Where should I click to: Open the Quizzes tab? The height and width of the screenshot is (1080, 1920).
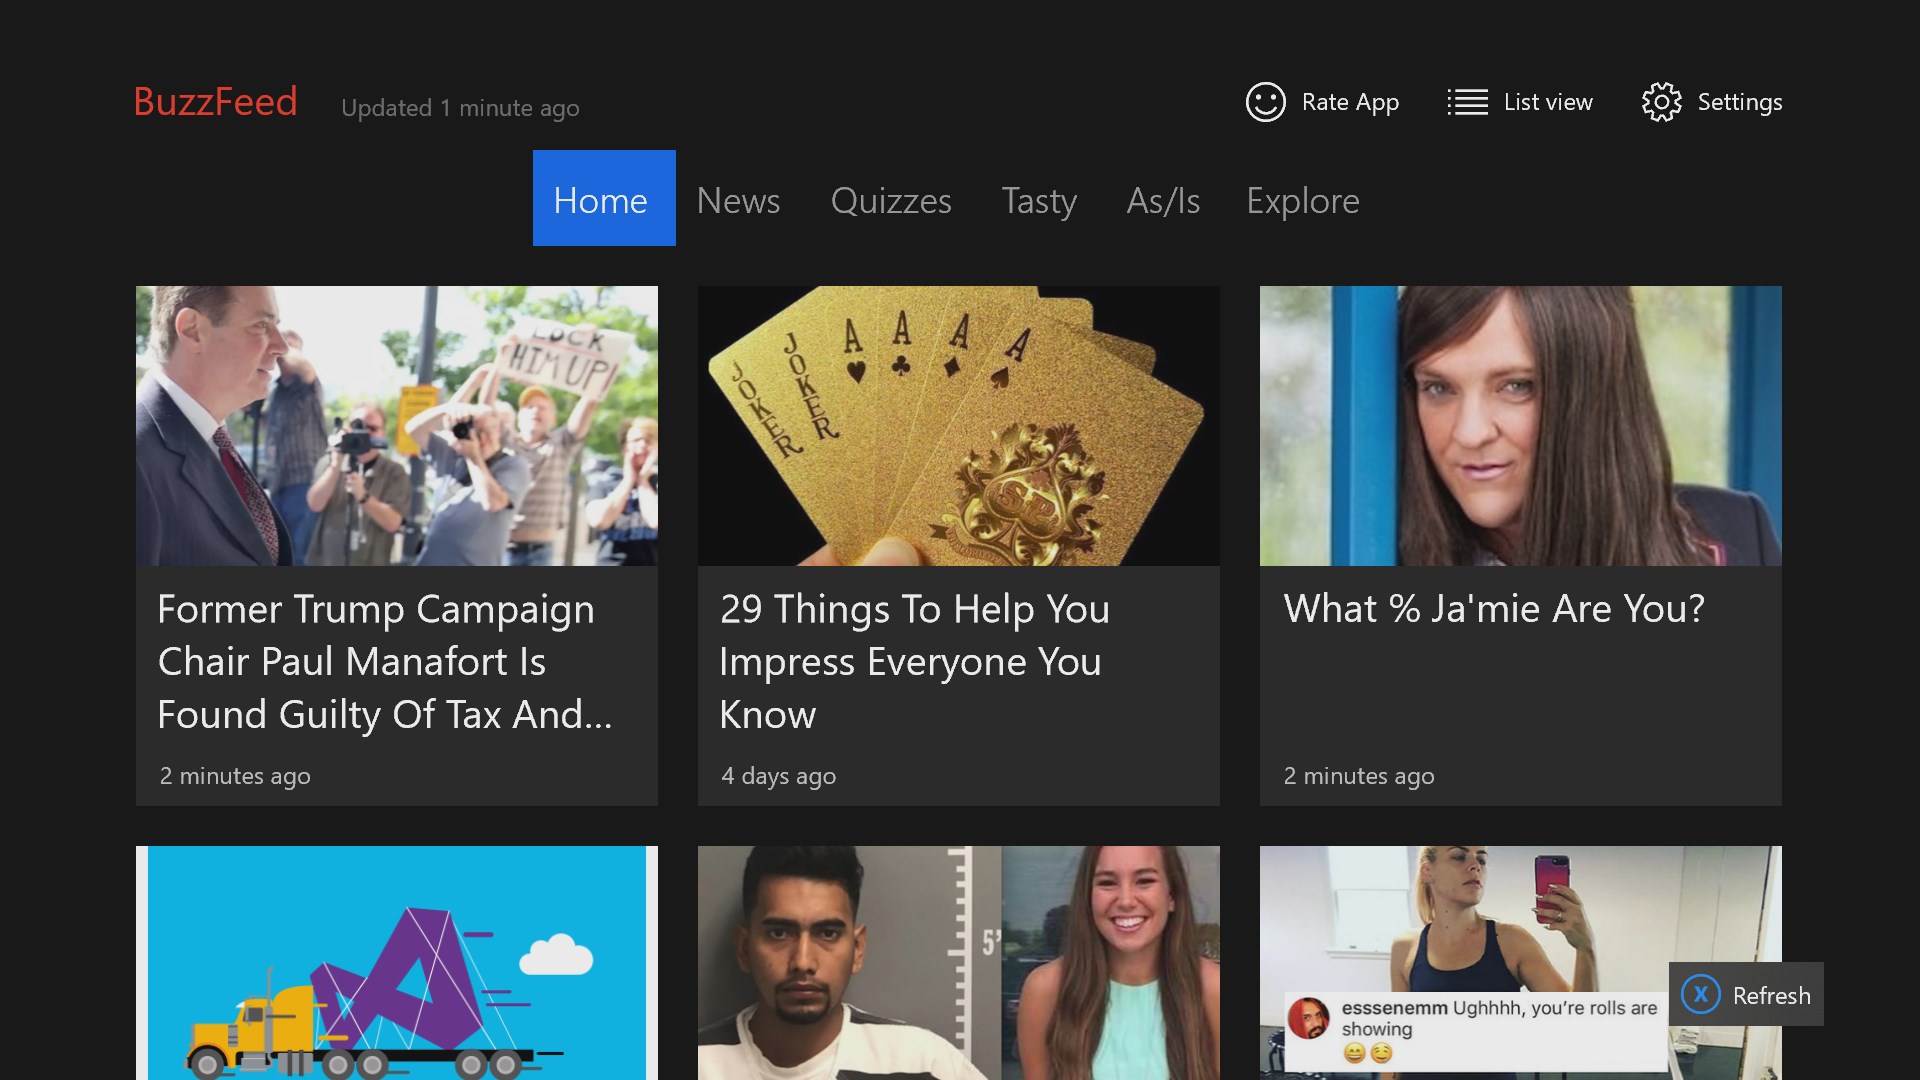tap(890, 201)
